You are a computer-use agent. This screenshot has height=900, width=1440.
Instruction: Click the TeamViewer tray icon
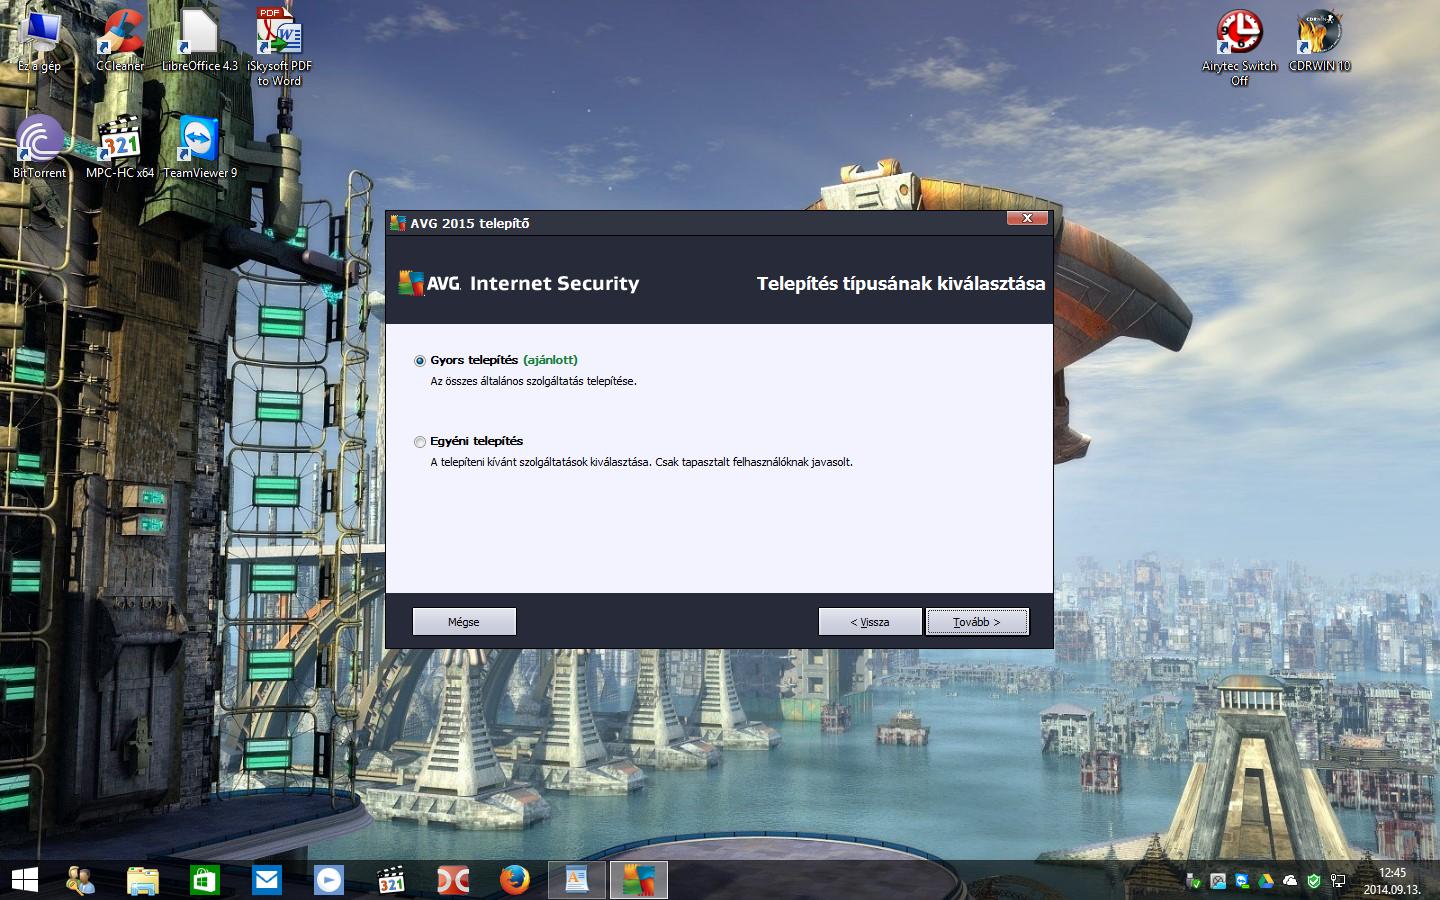(x=1242, y=881)
